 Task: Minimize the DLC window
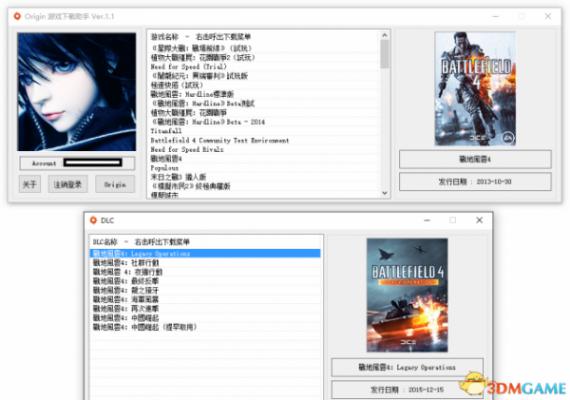(x=427, y=220)
